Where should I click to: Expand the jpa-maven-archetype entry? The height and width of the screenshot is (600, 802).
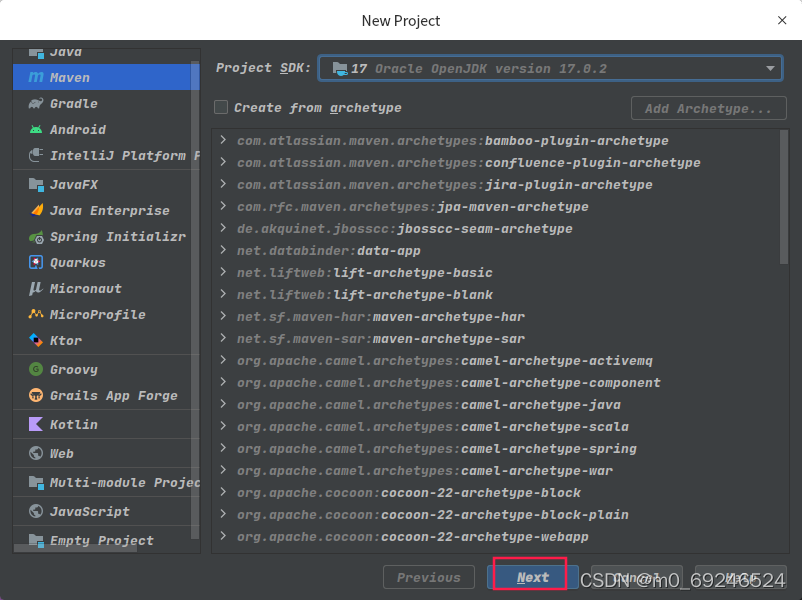223,207
